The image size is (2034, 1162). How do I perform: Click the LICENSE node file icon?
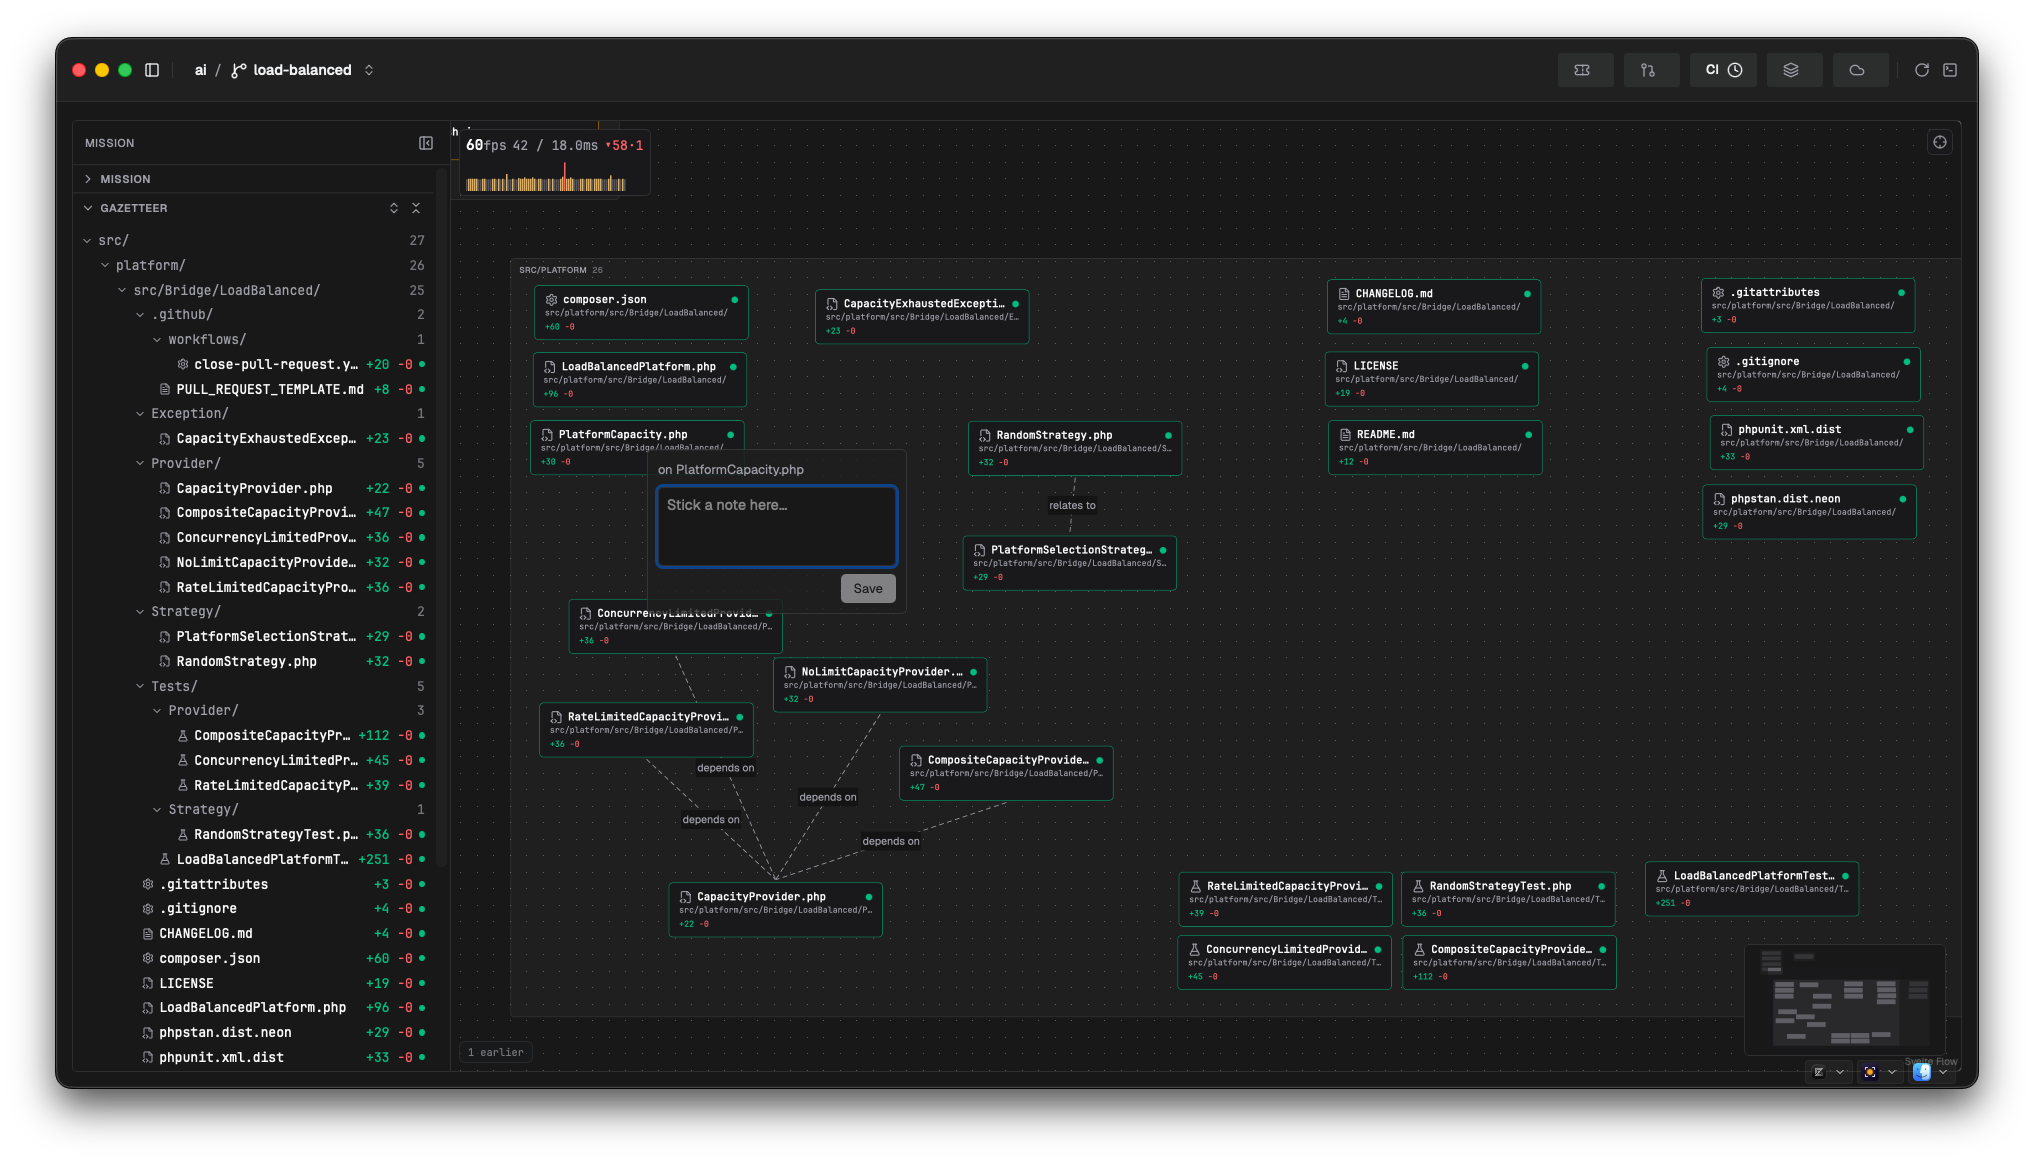(x=1342, y=365)
